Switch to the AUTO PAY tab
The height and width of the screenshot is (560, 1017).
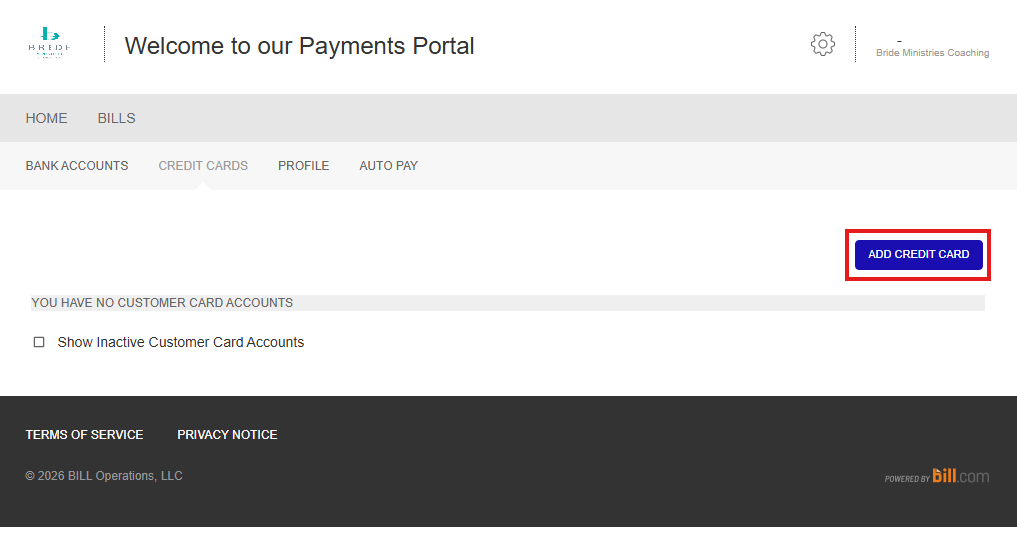pyautogui.click(x=388, y=166)
